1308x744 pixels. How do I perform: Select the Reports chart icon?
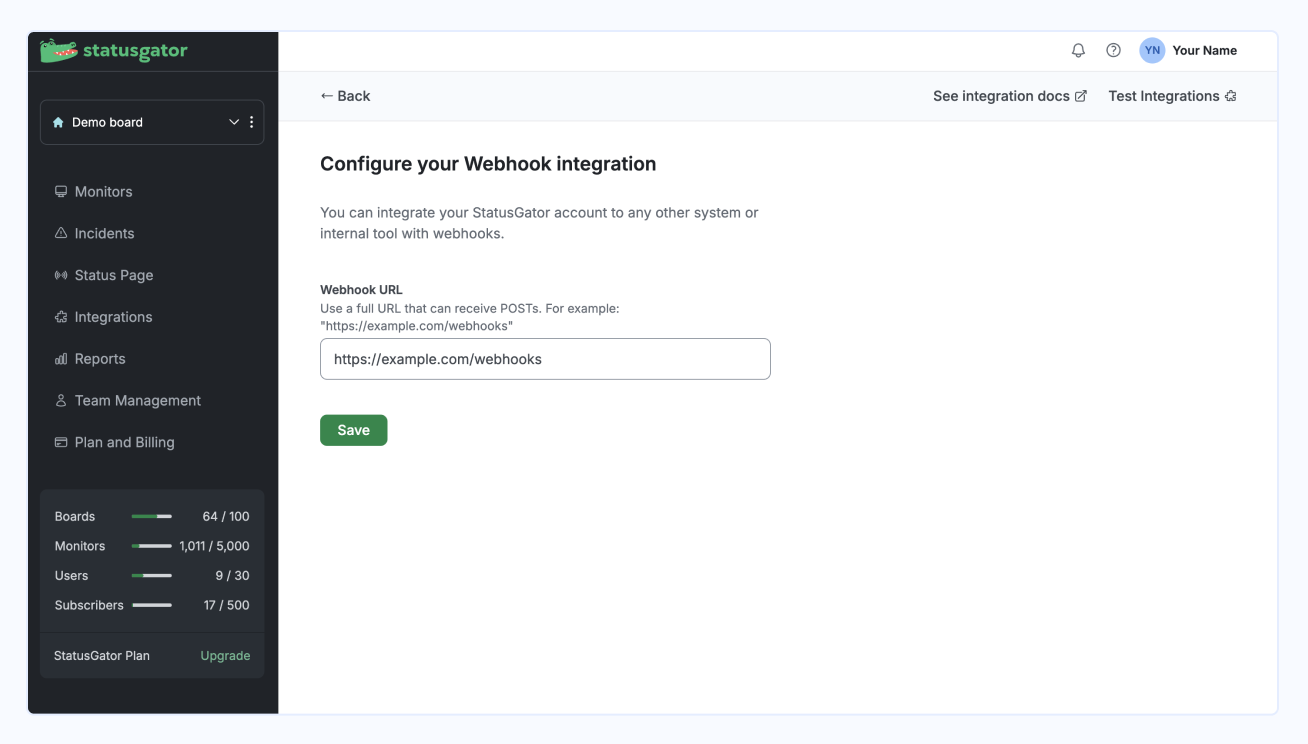[61, 359]
